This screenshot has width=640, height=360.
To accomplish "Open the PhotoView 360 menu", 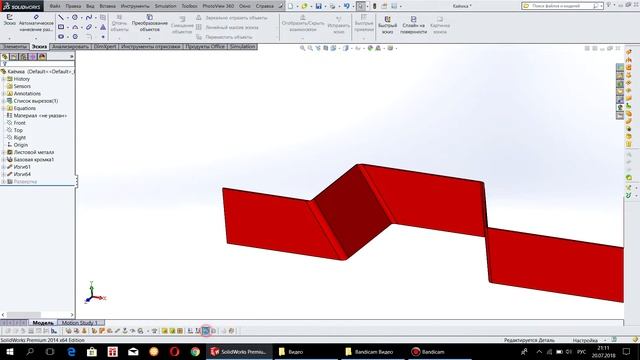I will [x=218, y=6].
